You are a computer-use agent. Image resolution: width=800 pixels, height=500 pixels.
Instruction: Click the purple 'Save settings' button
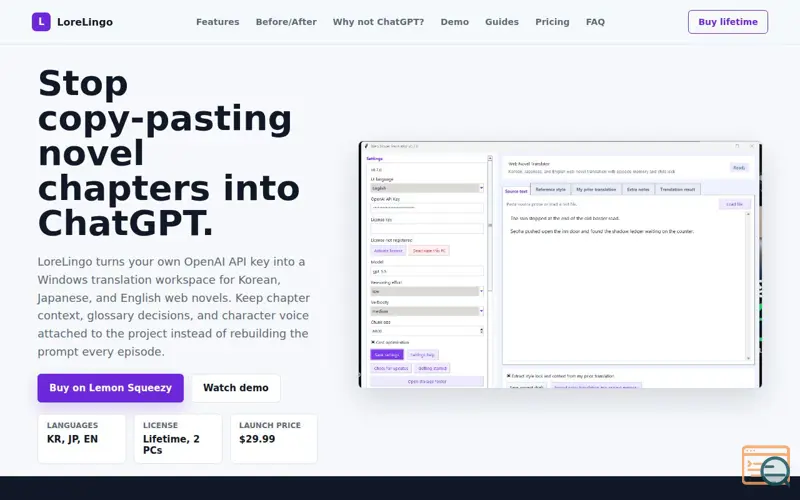(387, 355)
